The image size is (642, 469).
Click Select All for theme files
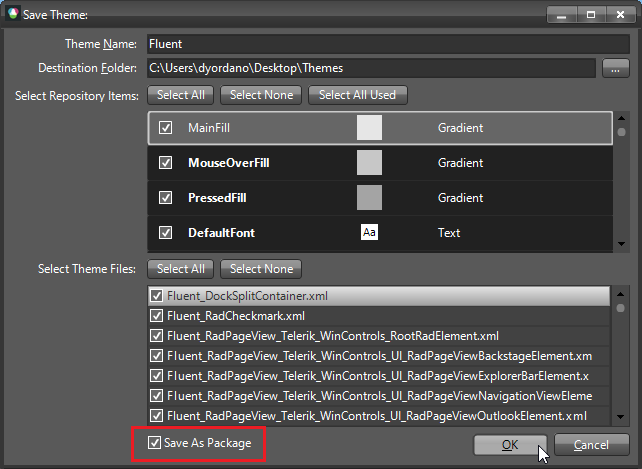(181, 269)
